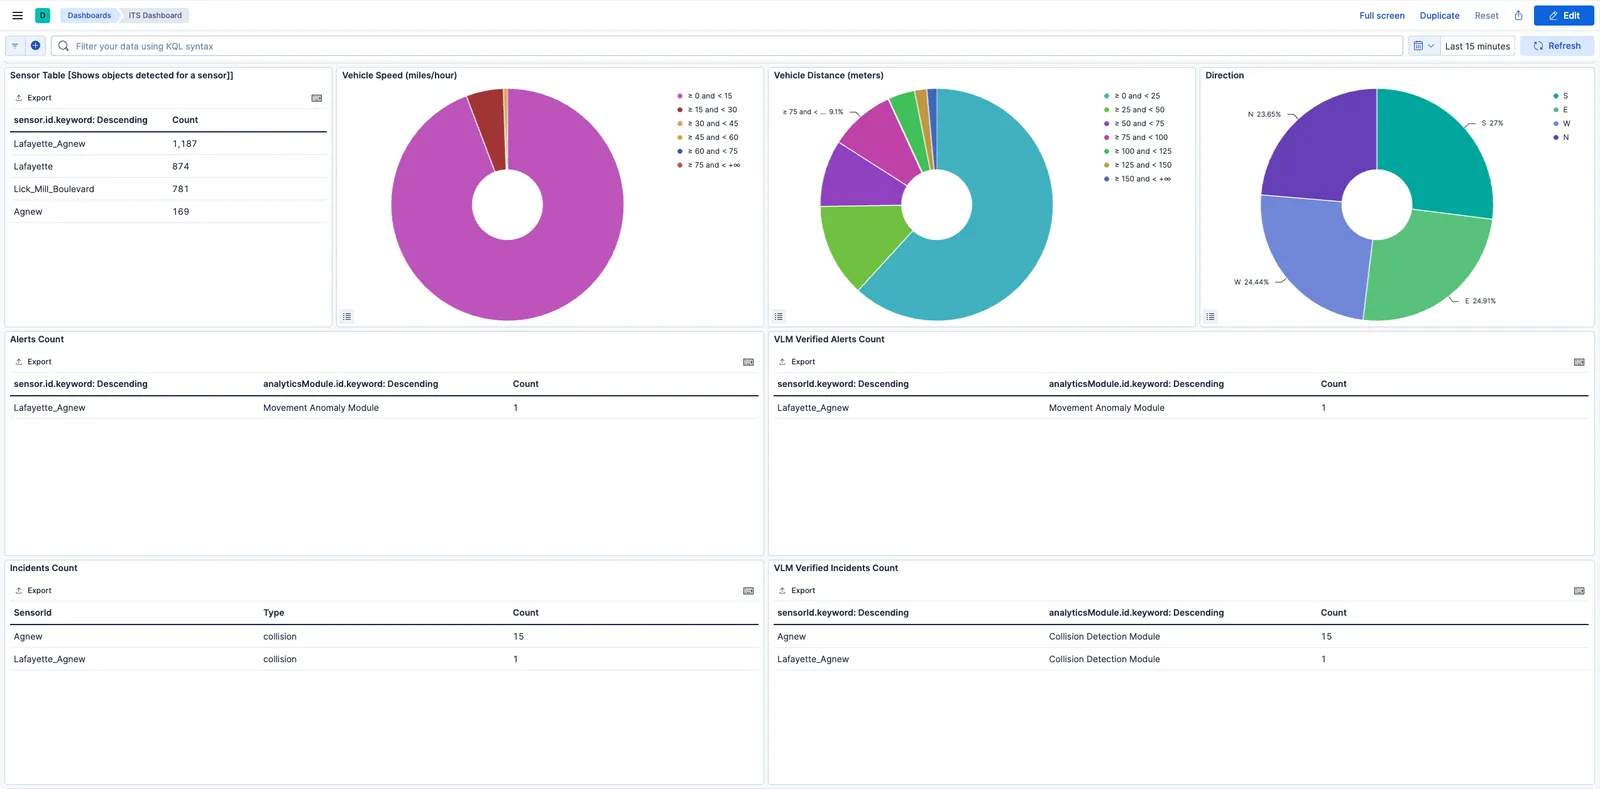The height and width of the screenshot is (789, 1600).
Task: Duplicate this dashboard
Action: click(x=1439, y=16)
